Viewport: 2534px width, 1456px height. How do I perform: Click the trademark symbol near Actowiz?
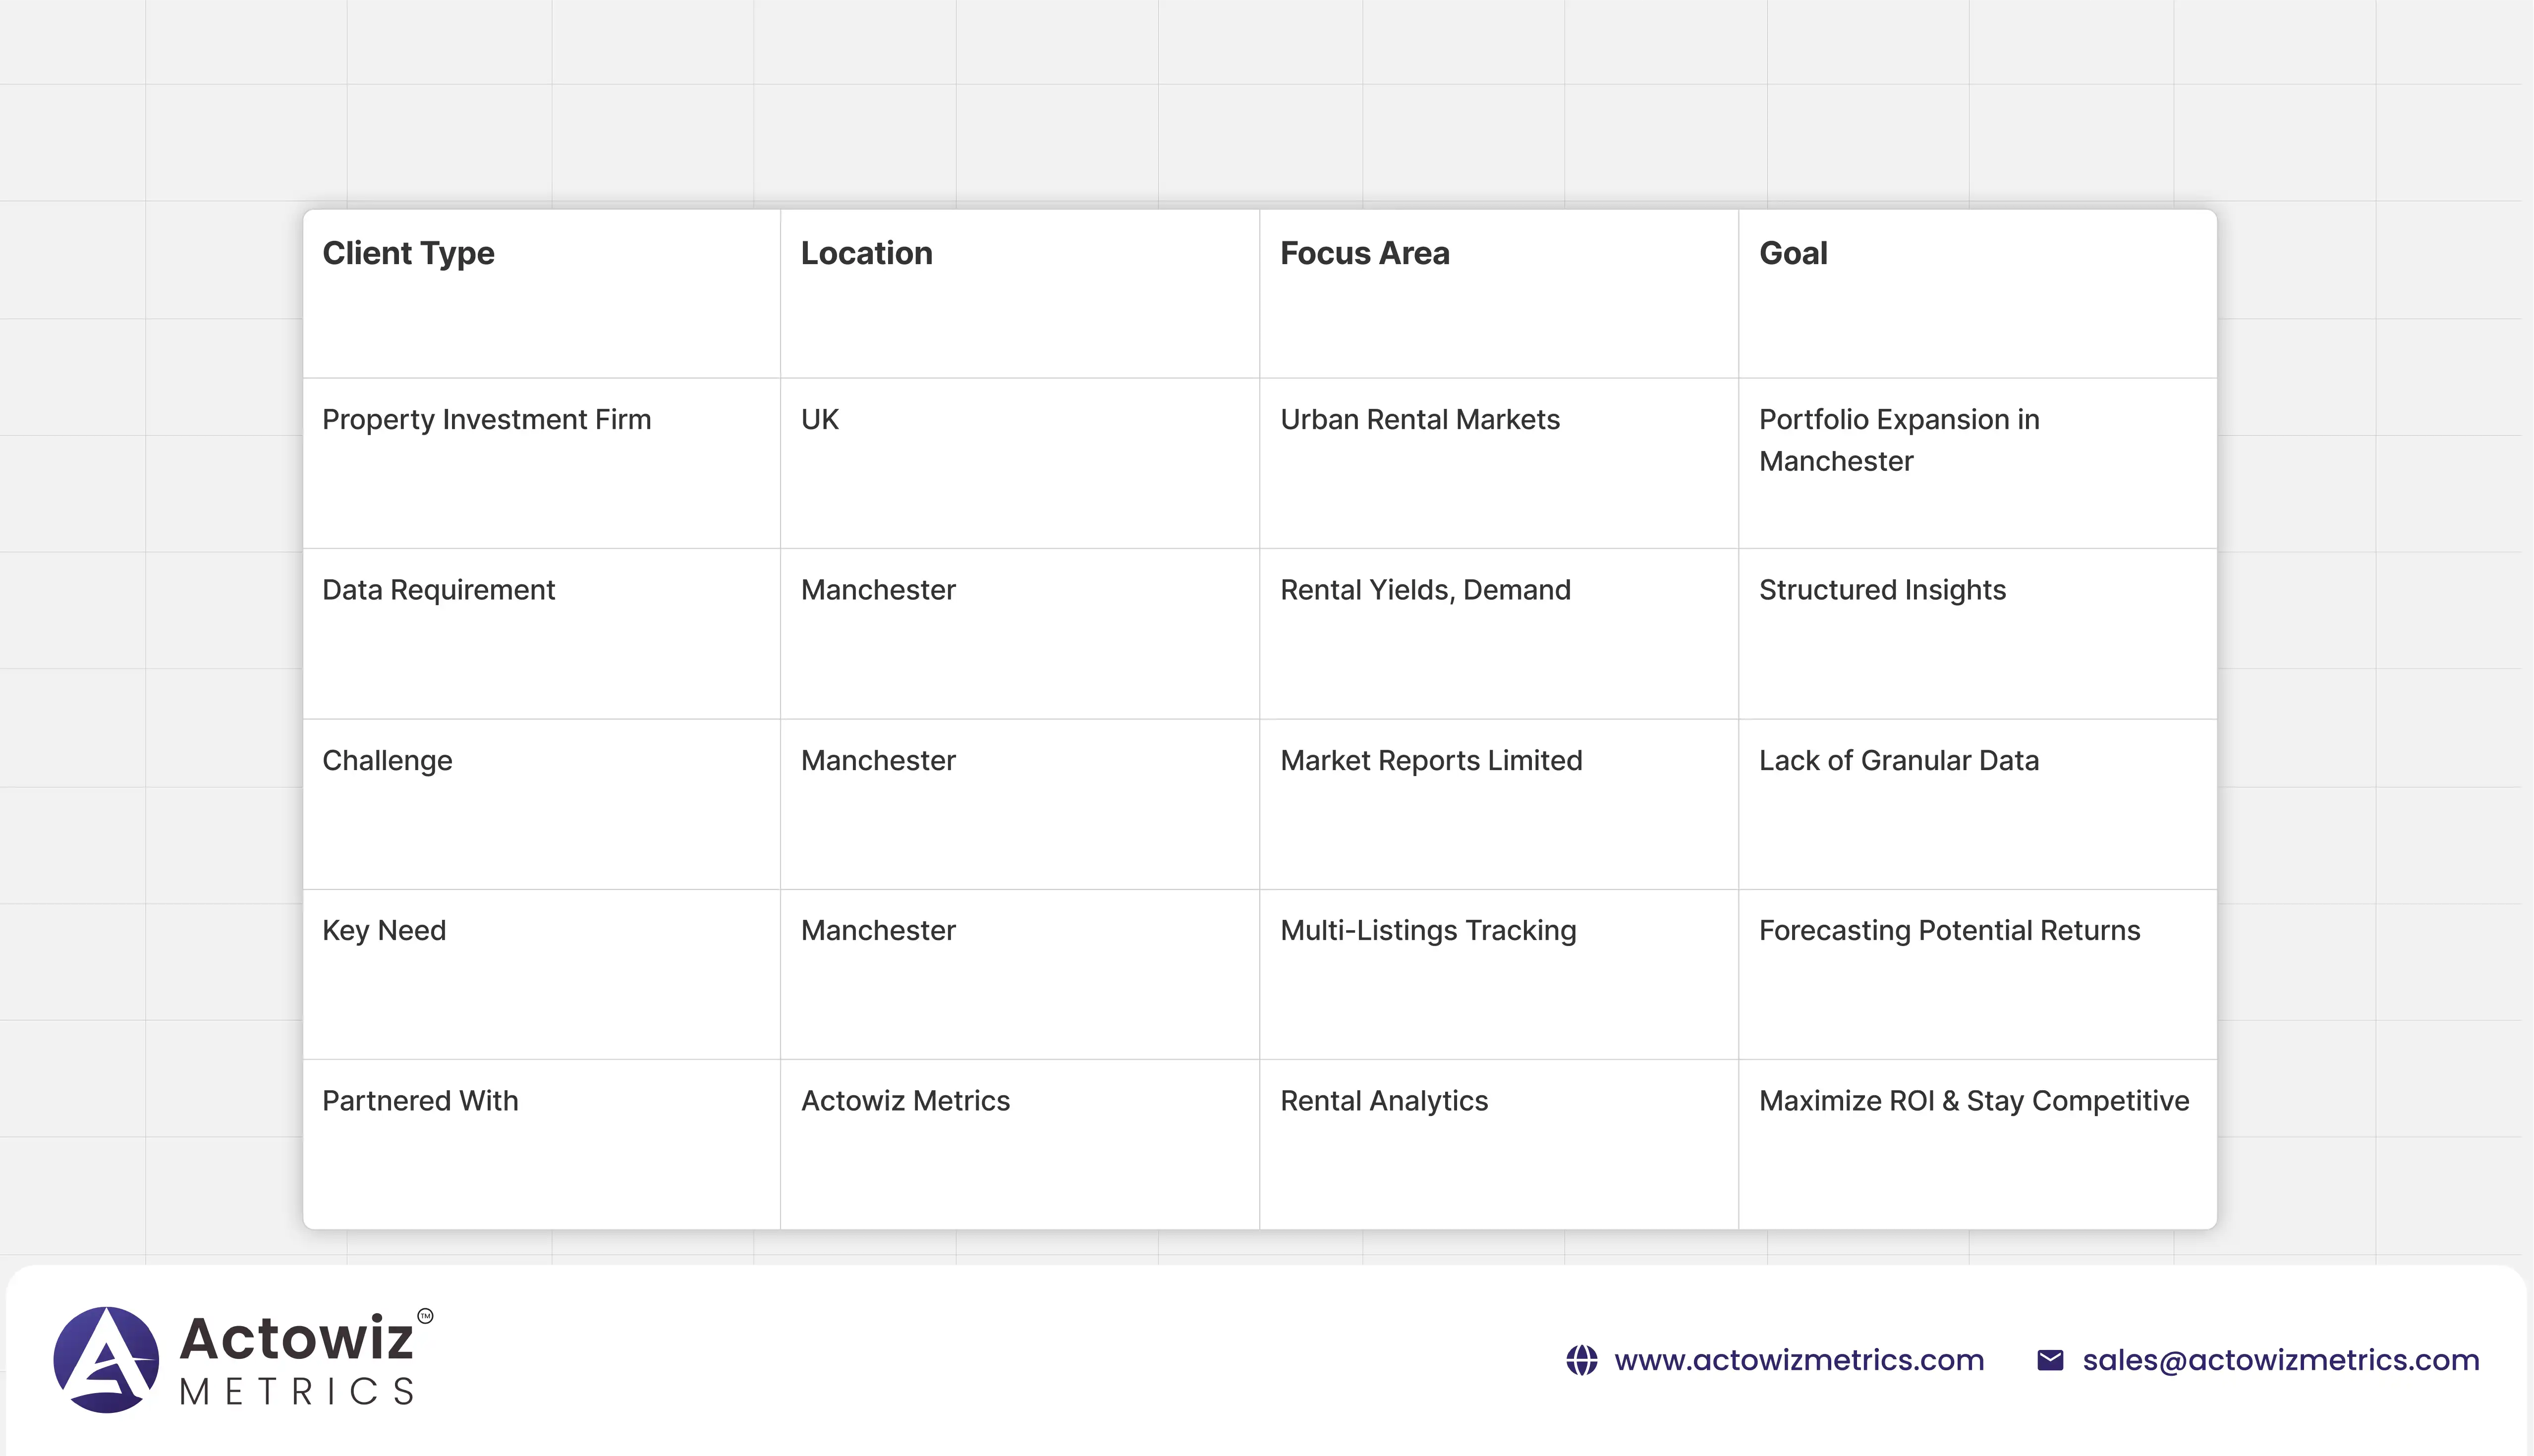tap(425, 1316)
